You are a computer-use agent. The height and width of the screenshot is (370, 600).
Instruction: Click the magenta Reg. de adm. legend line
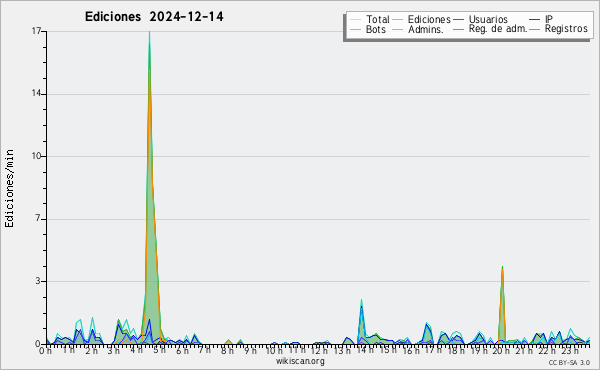458,29
